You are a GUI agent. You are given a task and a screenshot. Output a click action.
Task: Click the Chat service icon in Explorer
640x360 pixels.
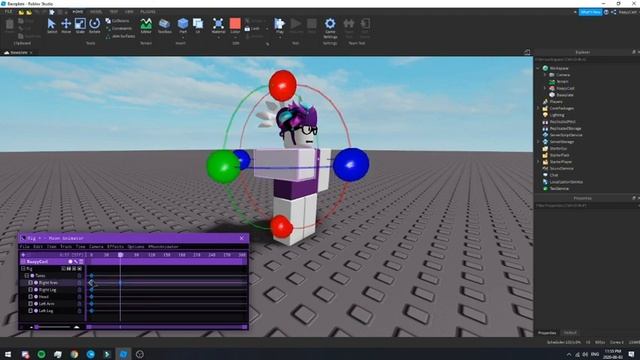coord(545,175)
